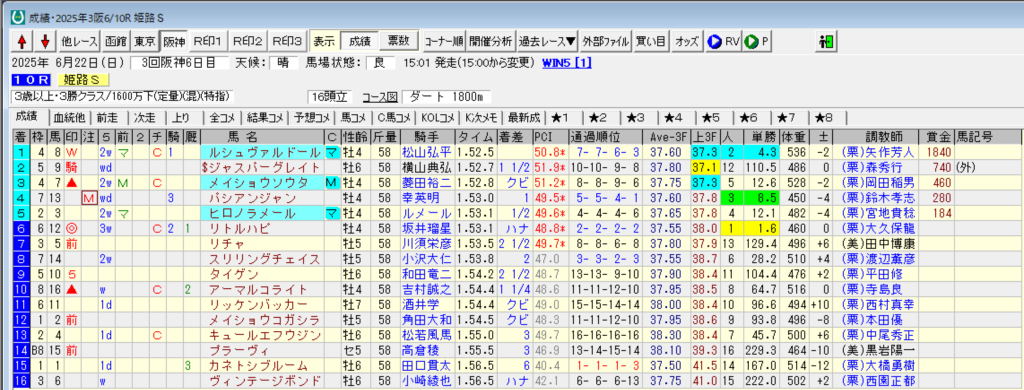
Task: Click the horseshoe icon in title bar
Action: [18, 18]
